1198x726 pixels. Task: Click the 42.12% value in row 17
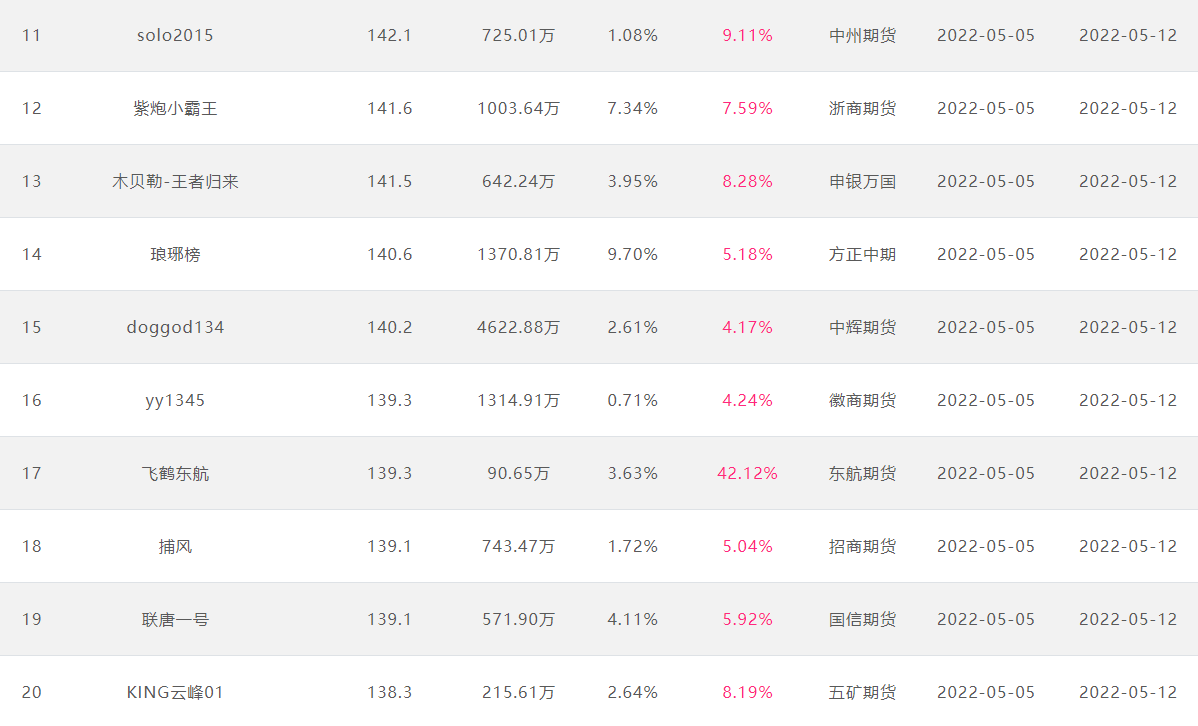click(x=747, y=473)
